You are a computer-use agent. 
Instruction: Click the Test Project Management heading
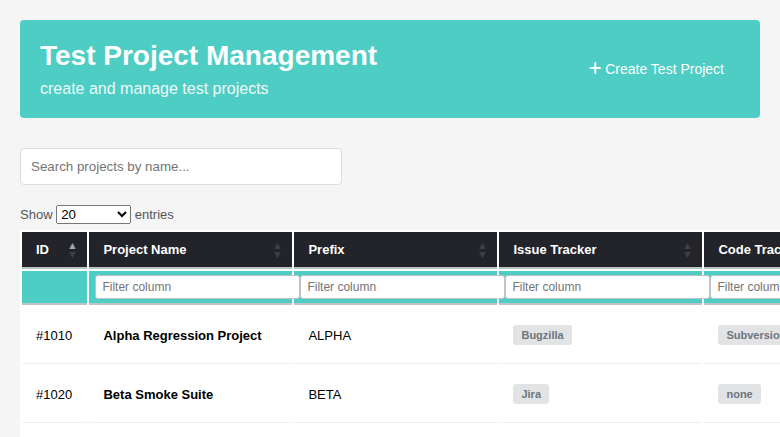(208, 55)
